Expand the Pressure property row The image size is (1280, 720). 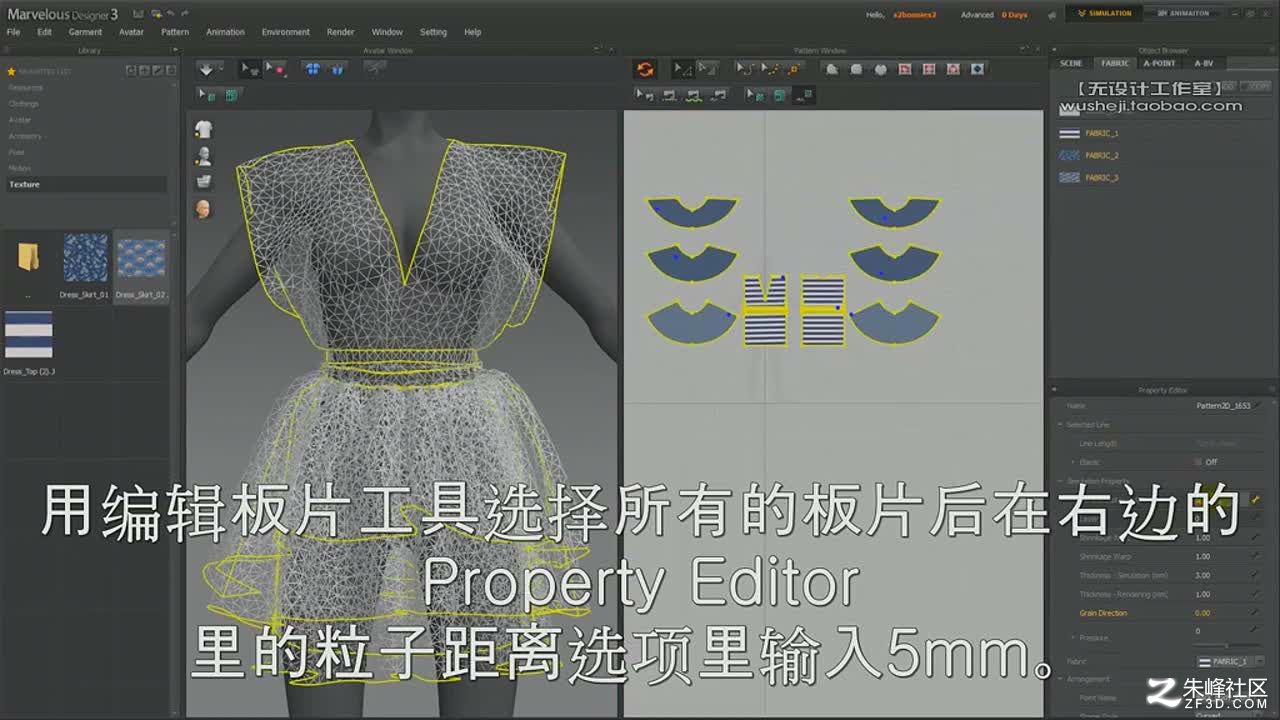[x=1073, y=637]
